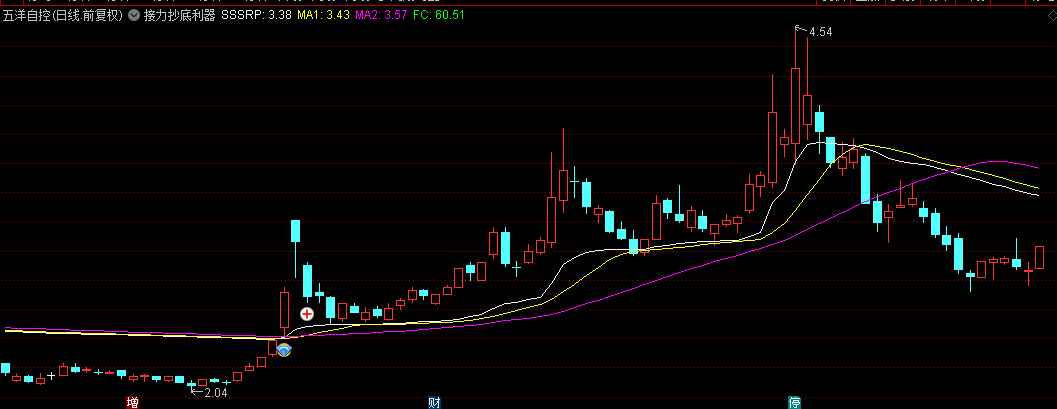Click the yellow MA1: 3.43 label
The height and width of the screenshot is (409, 1057).
(x=323, y=14)
